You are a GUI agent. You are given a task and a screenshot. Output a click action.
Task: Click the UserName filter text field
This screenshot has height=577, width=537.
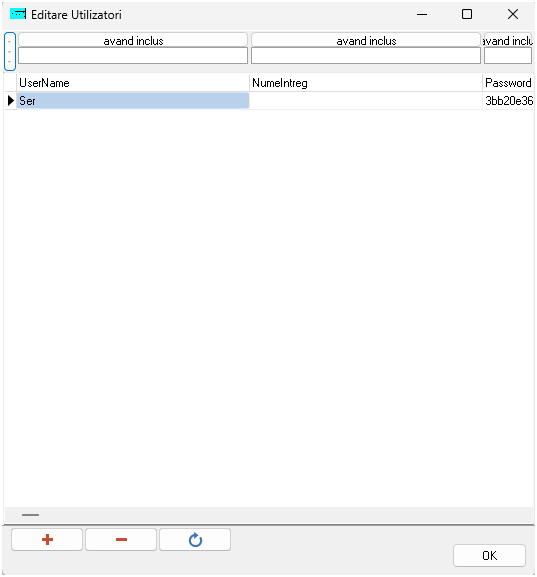(133, 56)
